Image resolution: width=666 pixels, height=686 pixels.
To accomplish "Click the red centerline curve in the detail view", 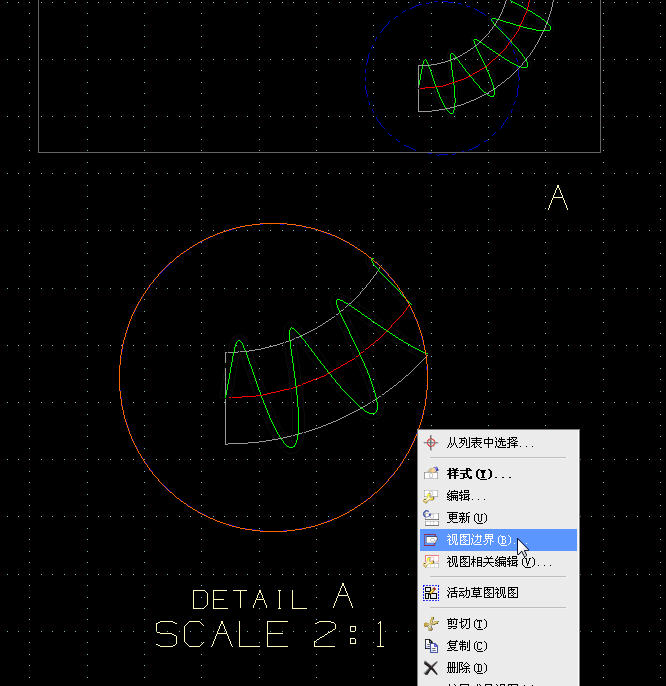I will point(328,374).
